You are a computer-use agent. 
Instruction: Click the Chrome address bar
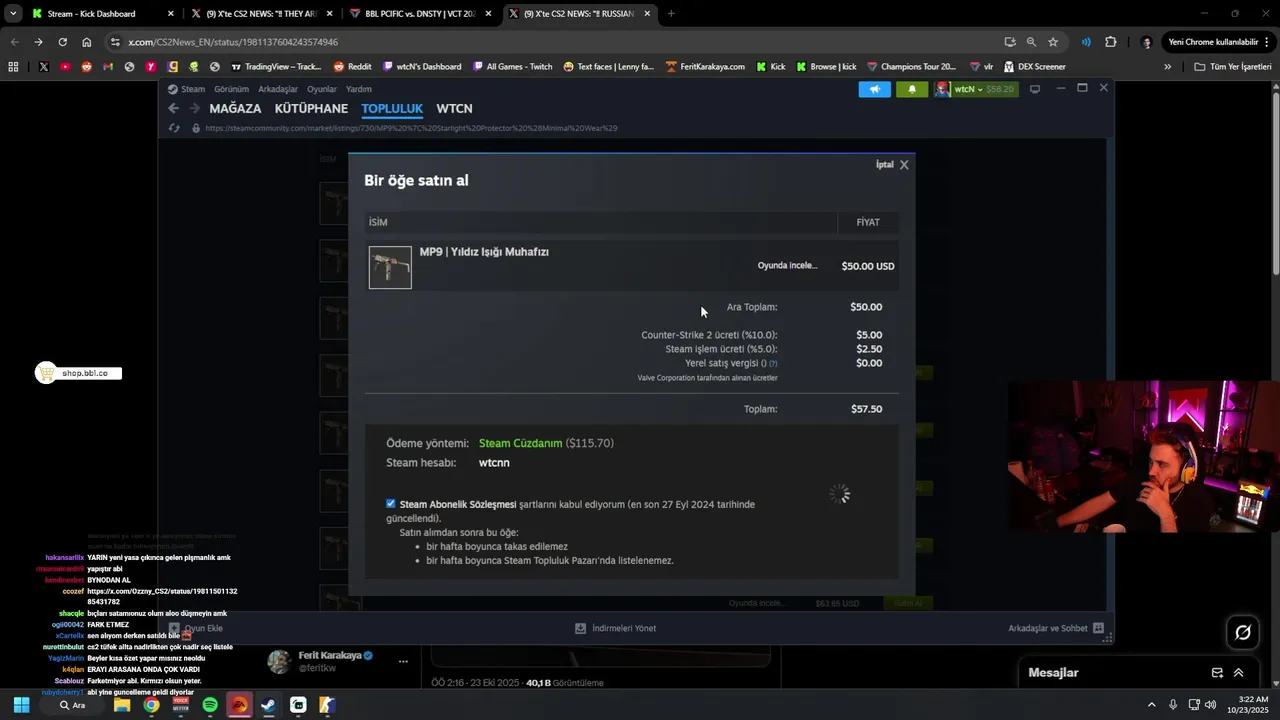coord(560,42)
